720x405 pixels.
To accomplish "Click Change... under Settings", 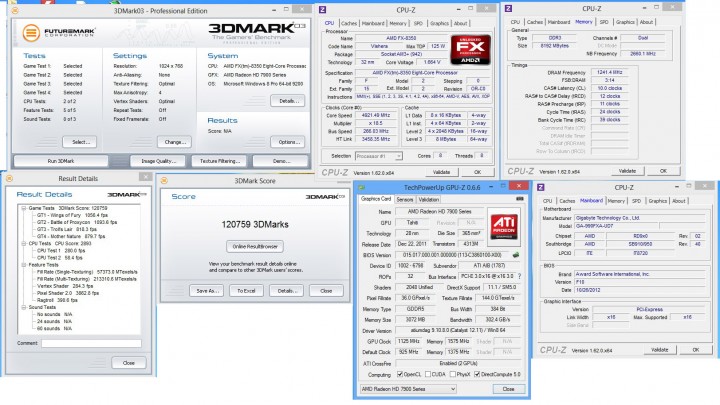I will (x=174, y=142).
